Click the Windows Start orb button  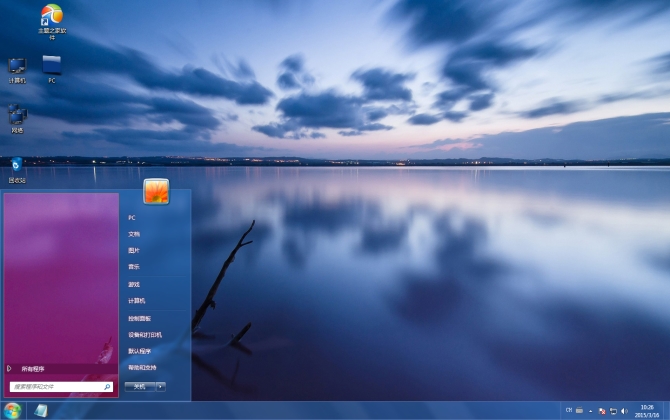pyautogui.click(x=12, y=411)
